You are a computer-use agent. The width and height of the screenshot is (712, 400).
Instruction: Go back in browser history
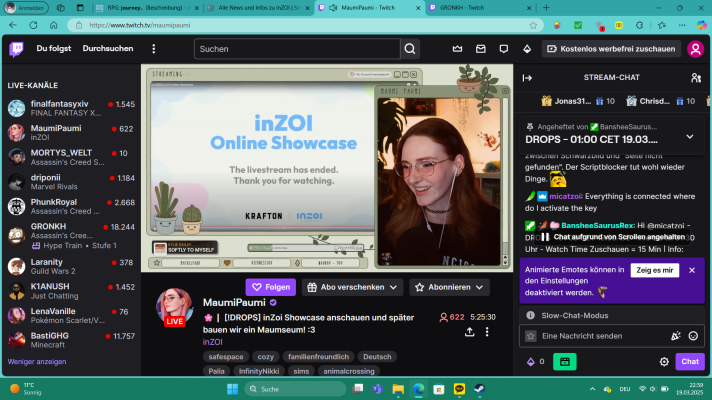pyautogui.click(x=13, y=25)
